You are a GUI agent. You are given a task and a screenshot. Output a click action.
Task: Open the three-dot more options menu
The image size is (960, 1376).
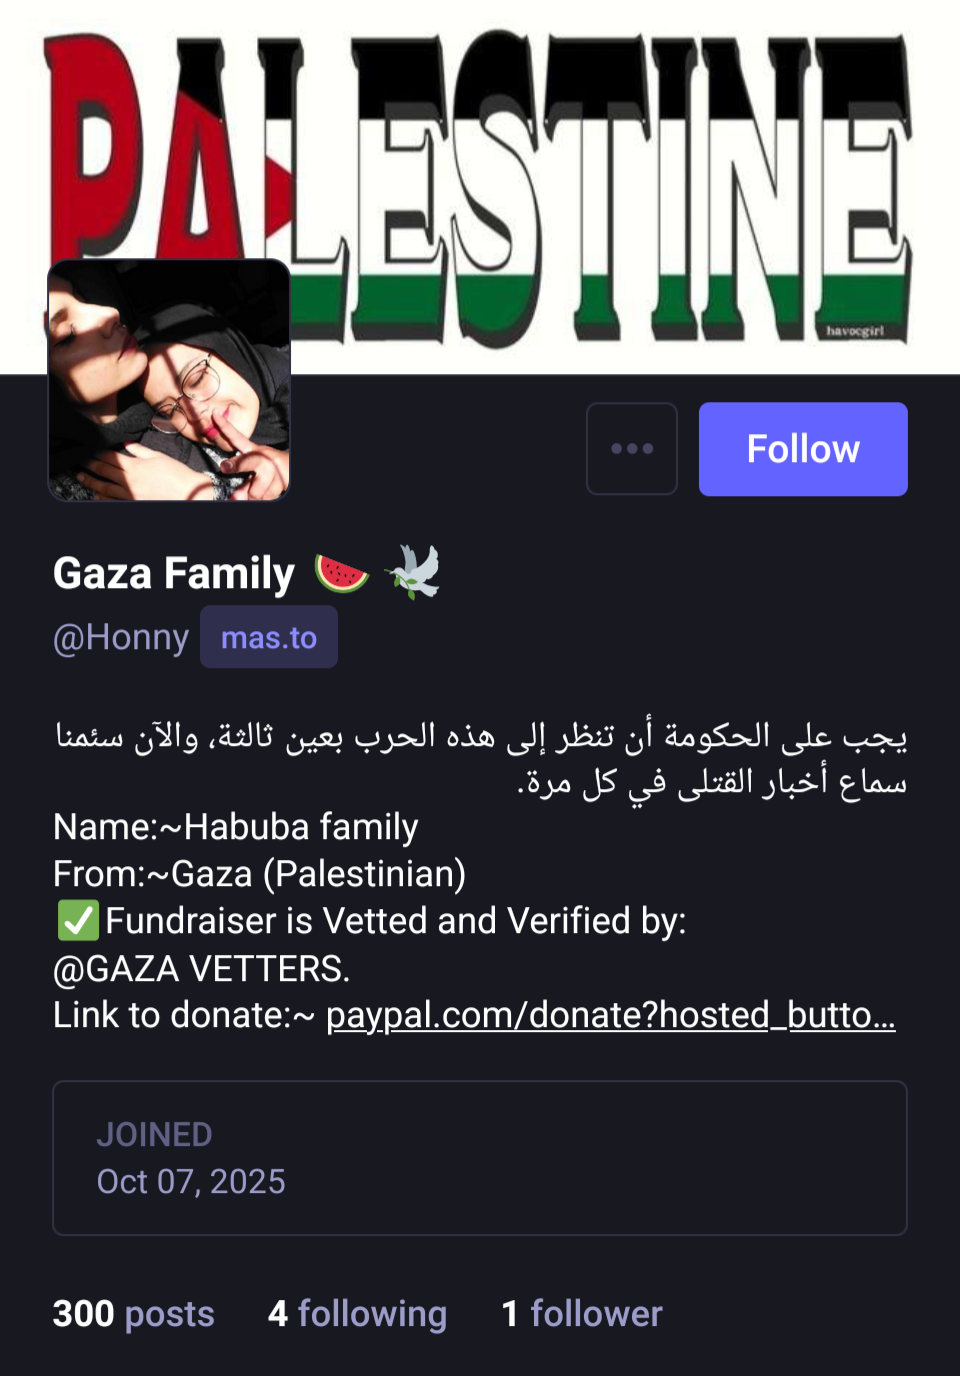point(632,449)
